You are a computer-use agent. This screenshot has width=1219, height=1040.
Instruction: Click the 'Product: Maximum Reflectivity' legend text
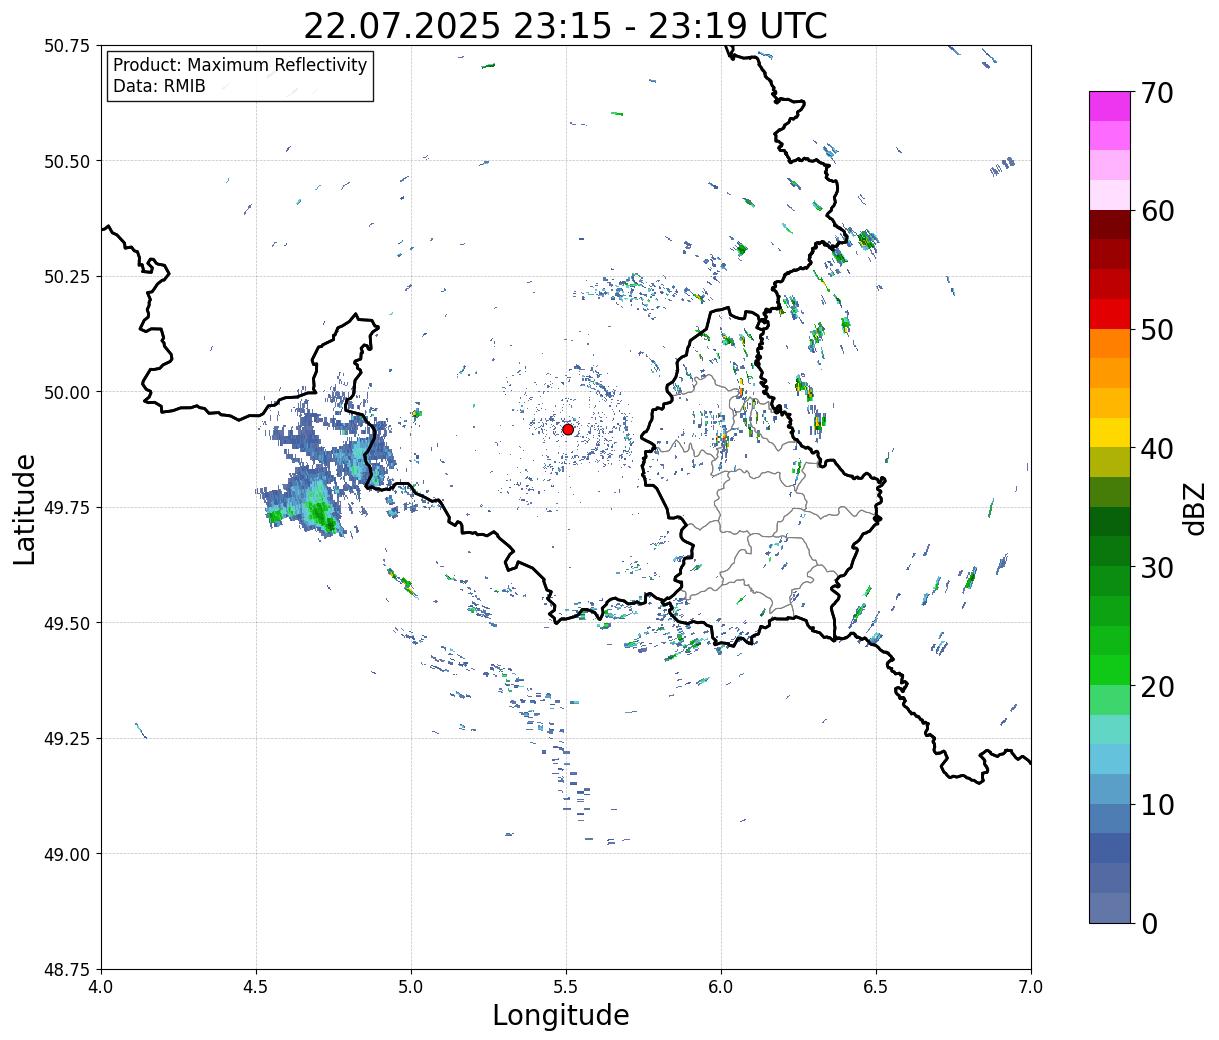[240, 65]
